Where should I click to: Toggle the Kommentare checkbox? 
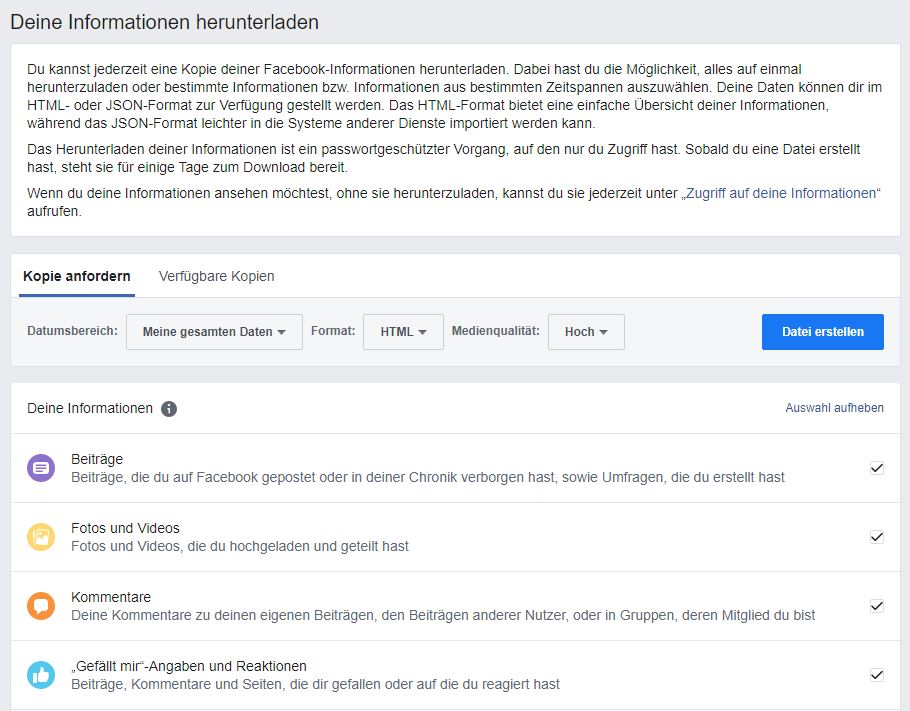(x=877, y=606)
